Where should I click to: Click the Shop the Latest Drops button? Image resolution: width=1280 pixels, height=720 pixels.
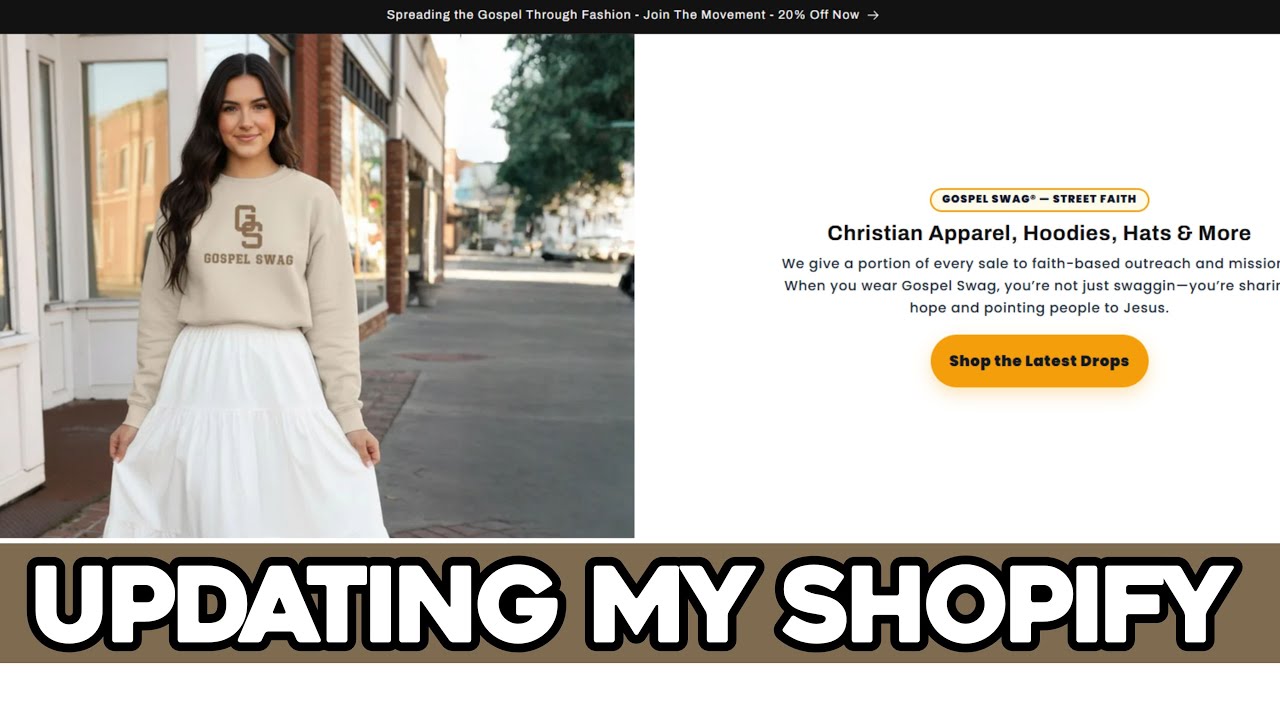coord(1039,361)
